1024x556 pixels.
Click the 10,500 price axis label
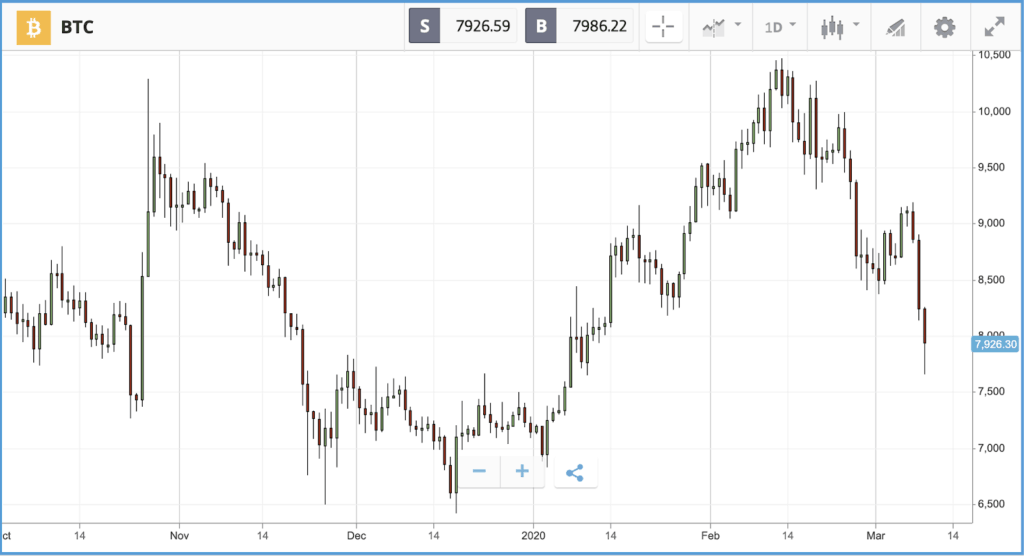[994, 55]
